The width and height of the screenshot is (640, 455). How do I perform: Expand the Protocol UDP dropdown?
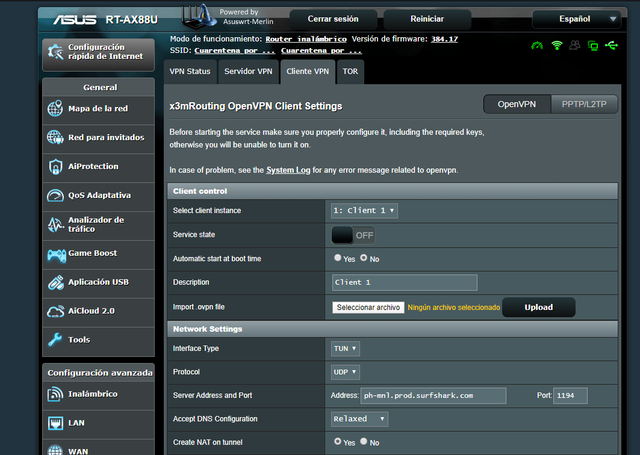[346, 372]
